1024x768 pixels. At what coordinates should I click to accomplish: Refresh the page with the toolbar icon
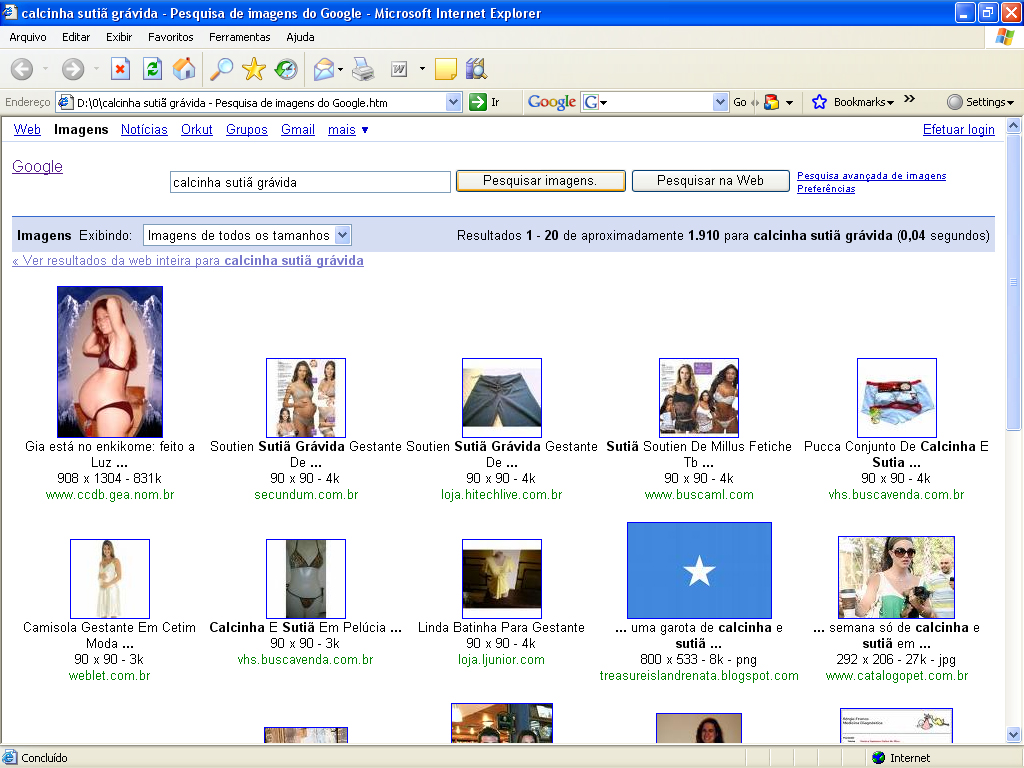point(152,69)
